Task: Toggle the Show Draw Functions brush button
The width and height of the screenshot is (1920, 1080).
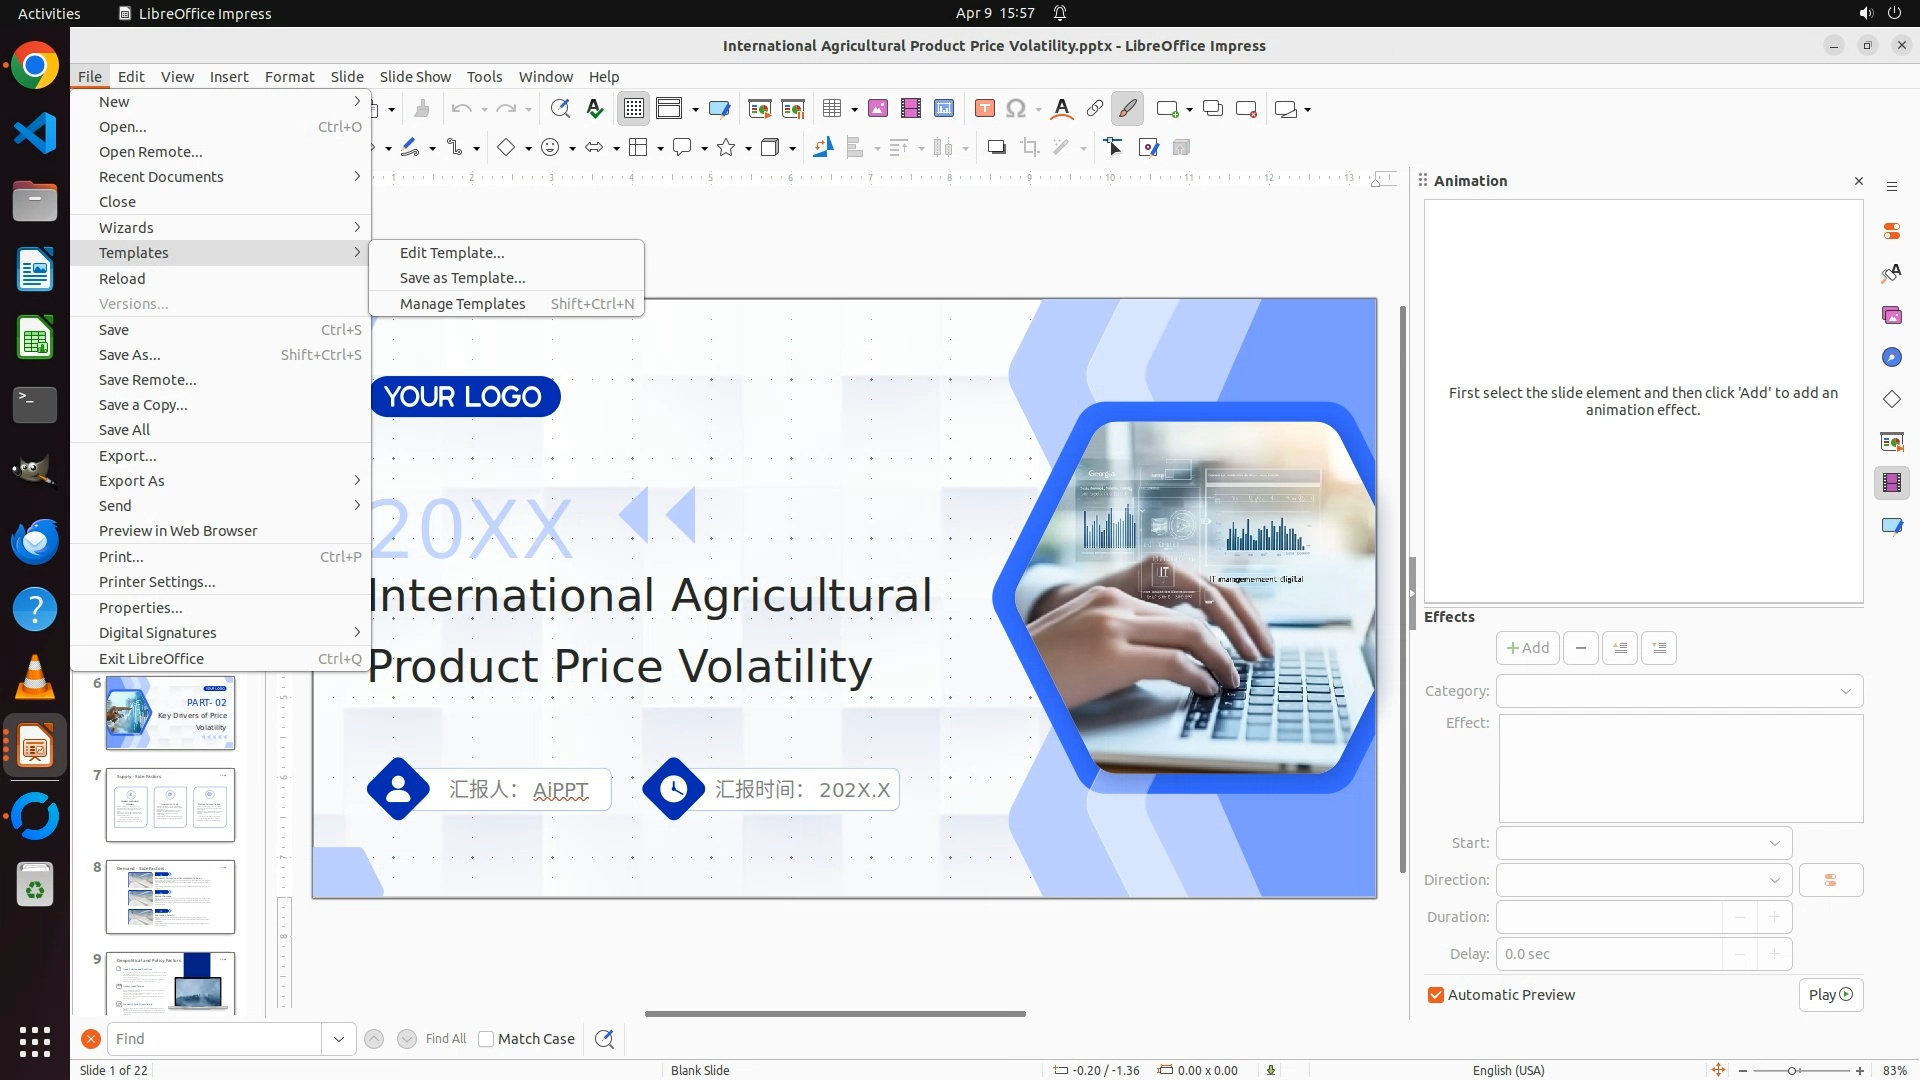Action: (1127, 109)
